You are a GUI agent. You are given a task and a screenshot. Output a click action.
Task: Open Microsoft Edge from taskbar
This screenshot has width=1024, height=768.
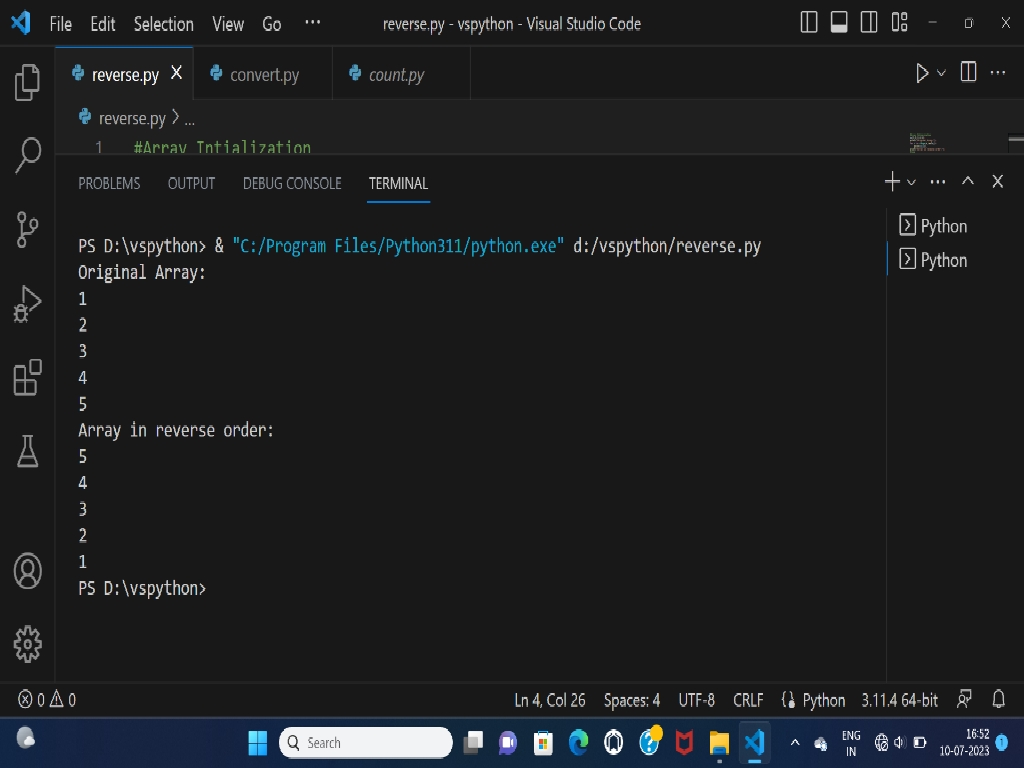click(x=579, y=743)
